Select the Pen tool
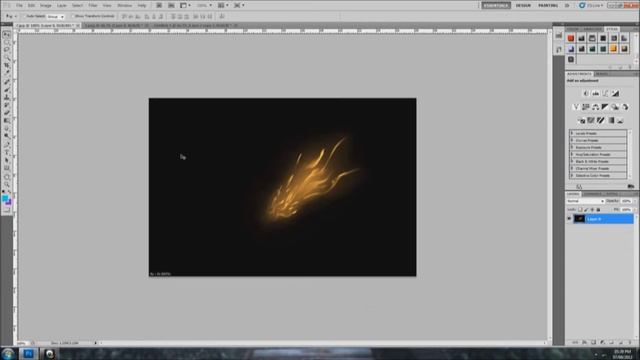This screenshot has height=360, width=640. (7, 145)
